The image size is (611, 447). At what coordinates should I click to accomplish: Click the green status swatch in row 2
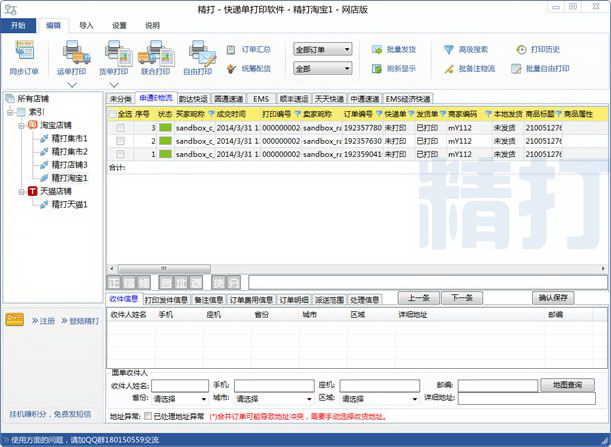tap(165, 141)
